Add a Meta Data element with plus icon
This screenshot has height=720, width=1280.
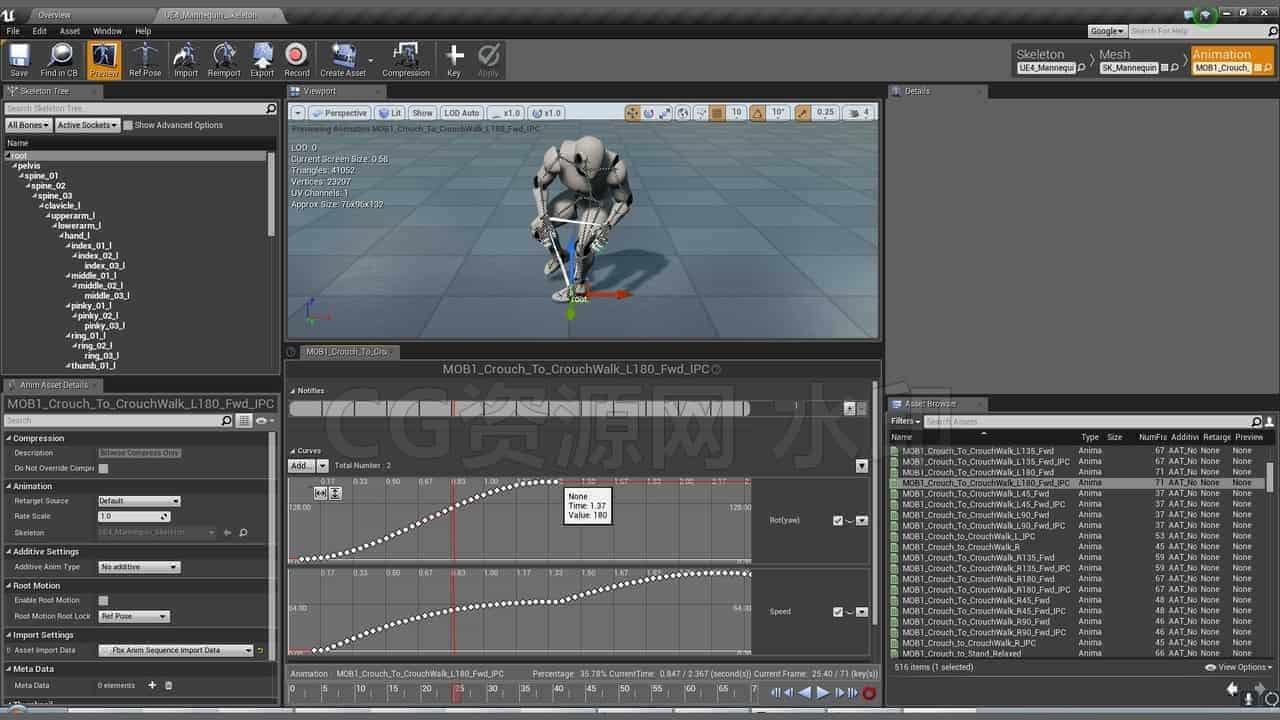[152, 685]
